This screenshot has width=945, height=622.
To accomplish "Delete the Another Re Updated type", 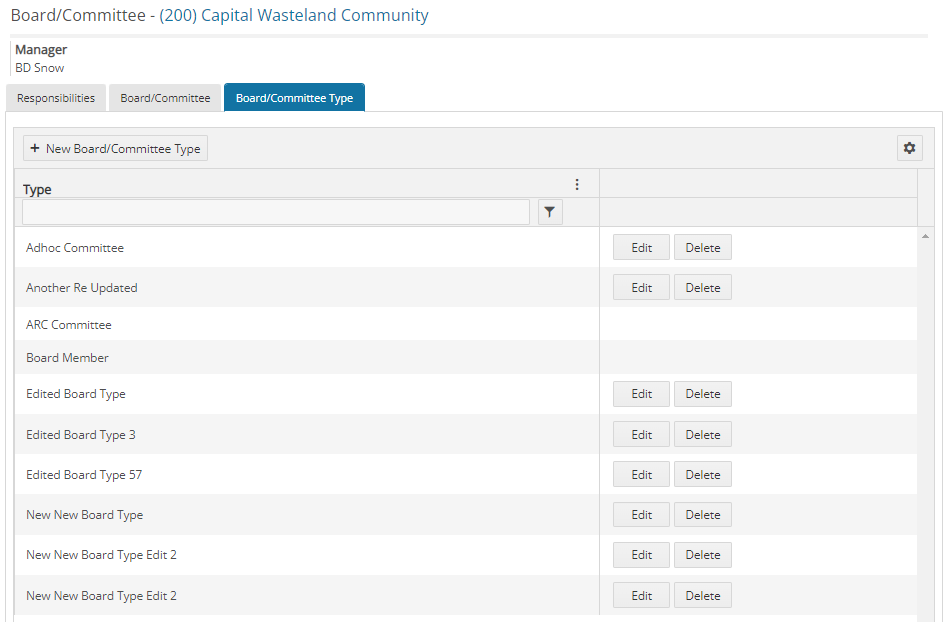I will 703,287.
